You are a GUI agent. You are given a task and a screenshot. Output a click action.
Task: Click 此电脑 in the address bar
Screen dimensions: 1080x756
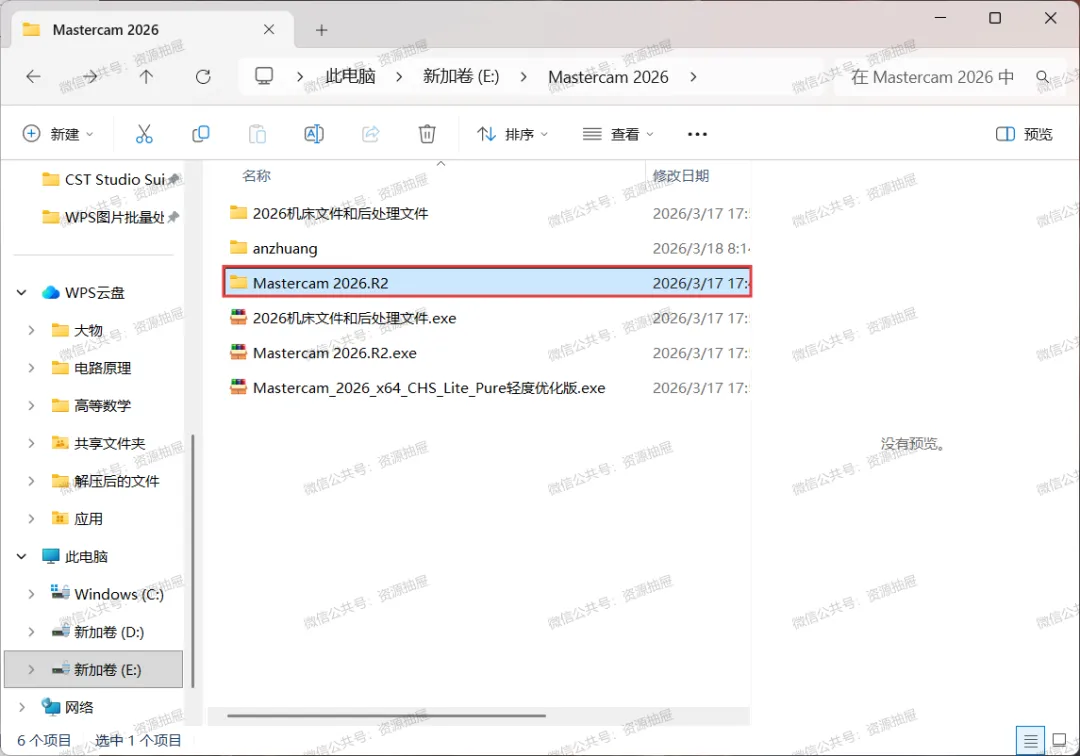pyautogui.click(x=350, y=76)
